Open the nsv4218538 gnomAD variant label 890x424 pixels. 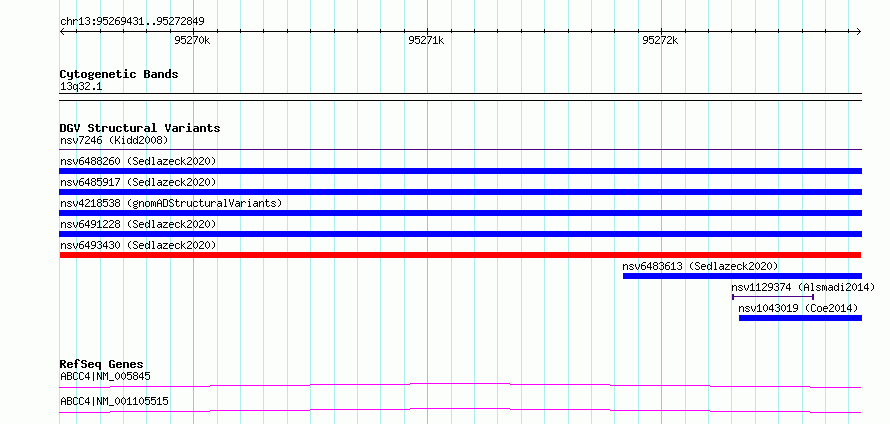(x=171, y=203)
